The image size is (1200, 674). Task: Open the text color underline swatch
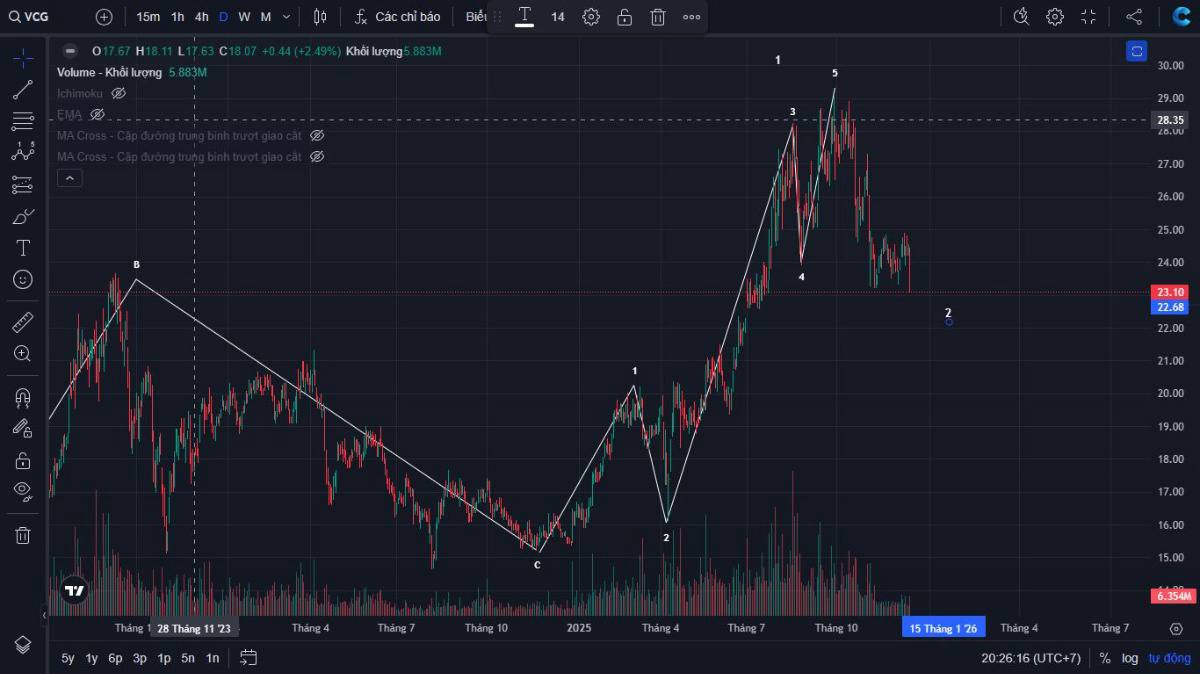pyautogui.click(x=524, y=17)
